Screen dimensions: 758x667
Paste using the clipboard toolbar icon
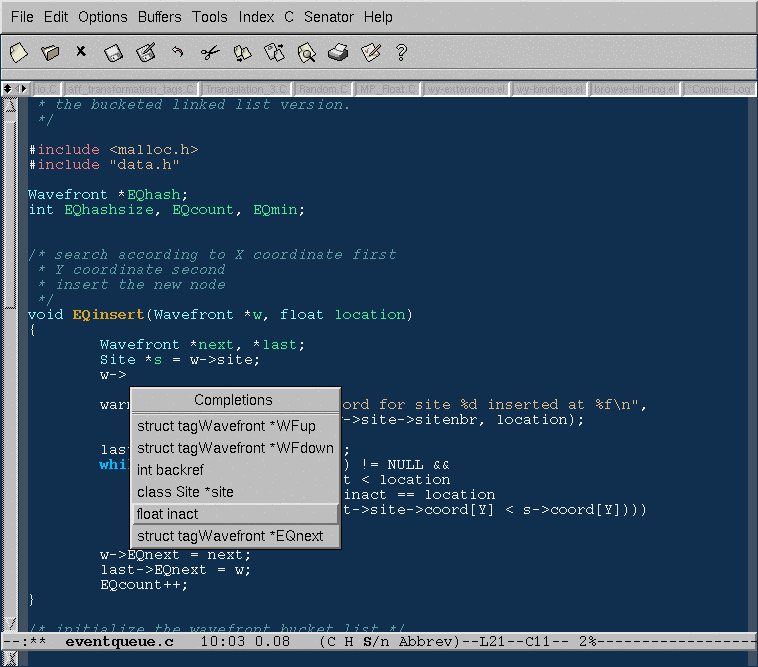pyautogui.click(x=274, y=52)
